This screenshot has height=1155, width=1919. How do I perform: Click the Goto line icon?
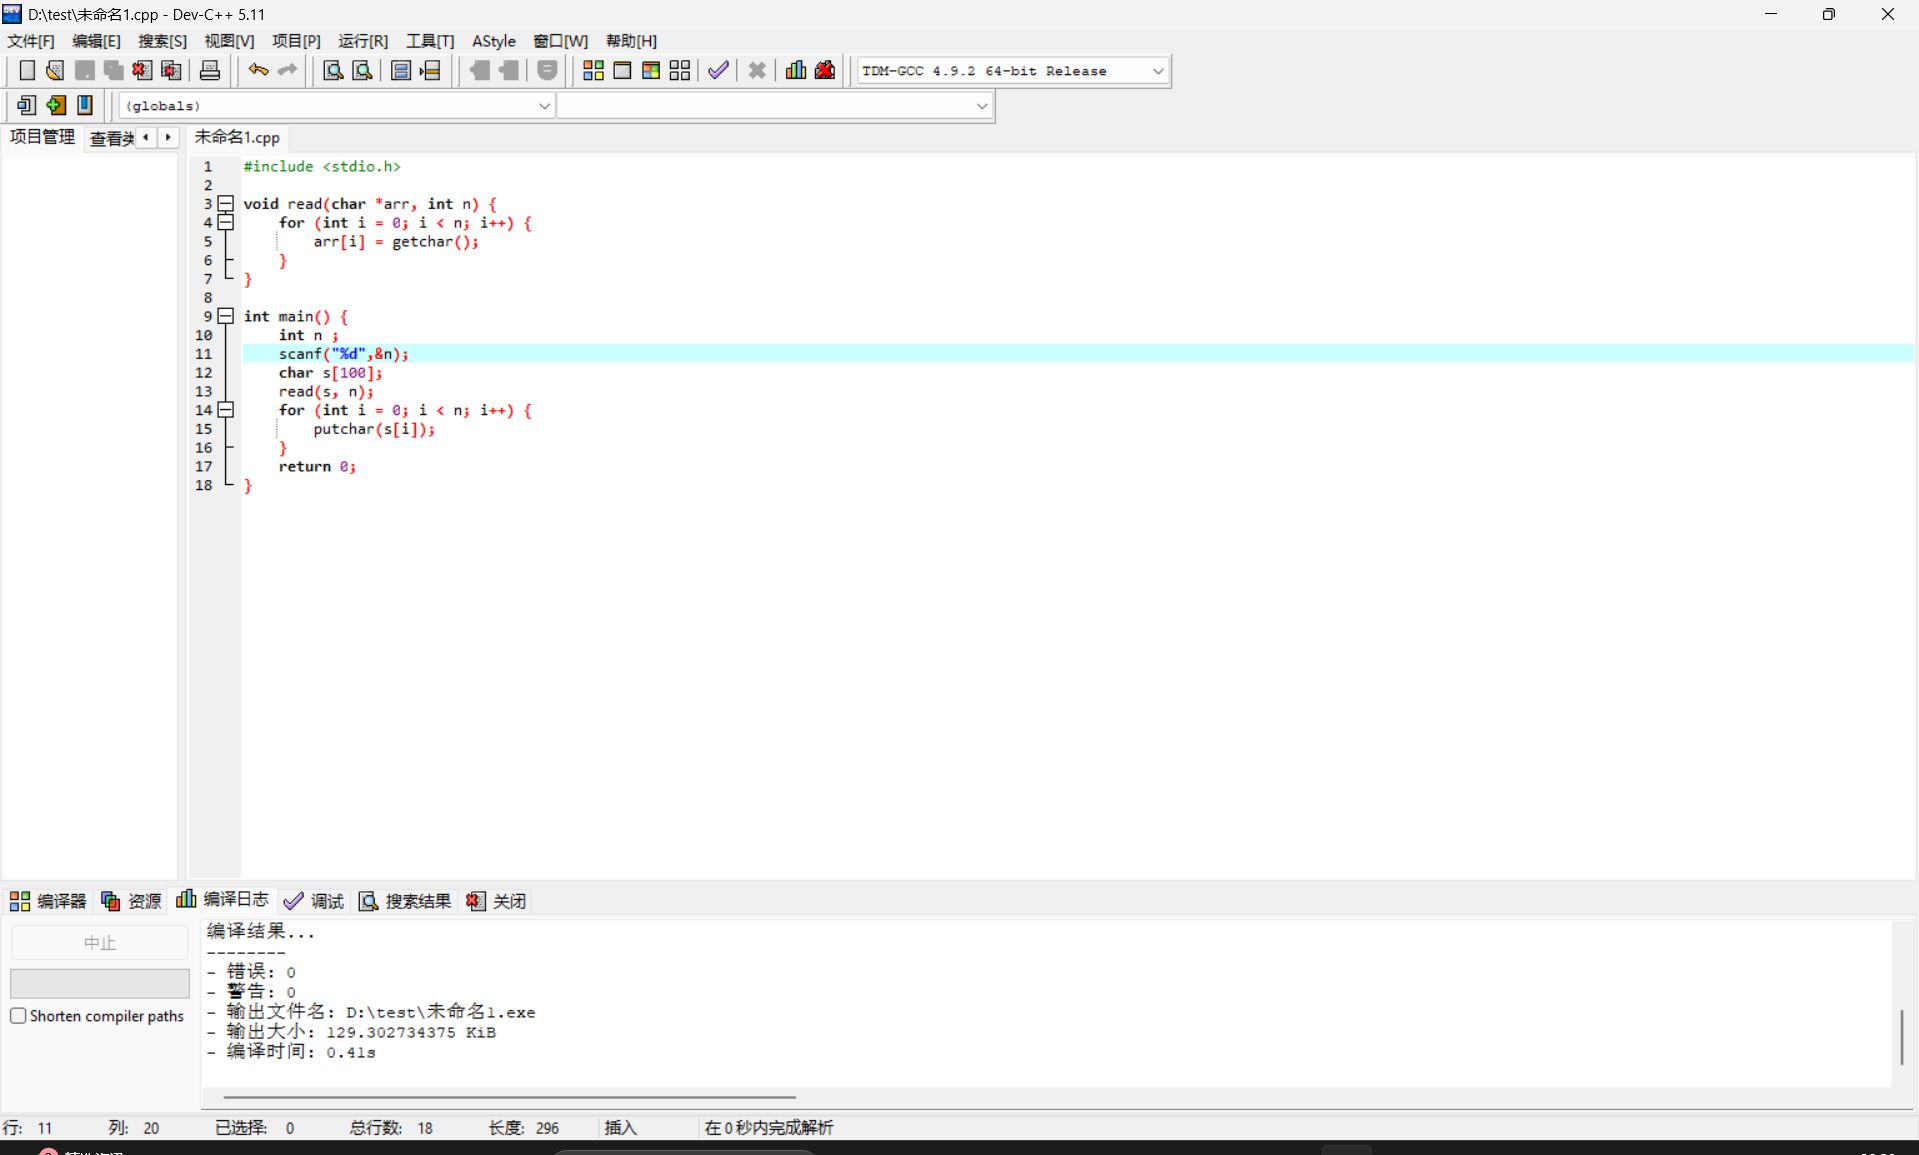click(430, 70)
